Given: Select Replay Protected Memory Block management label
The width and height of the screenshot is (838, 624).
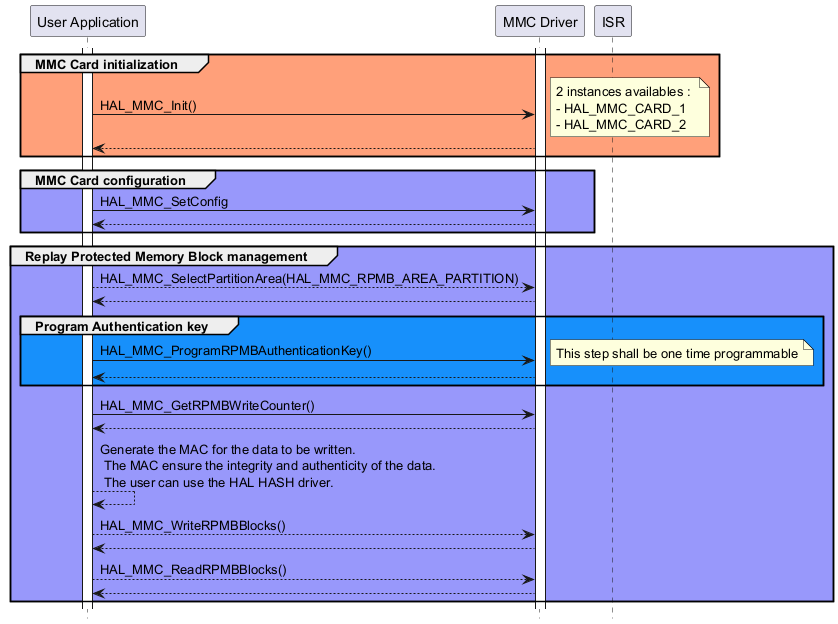Looking at the screenshot, I should (x=166, y=256).
